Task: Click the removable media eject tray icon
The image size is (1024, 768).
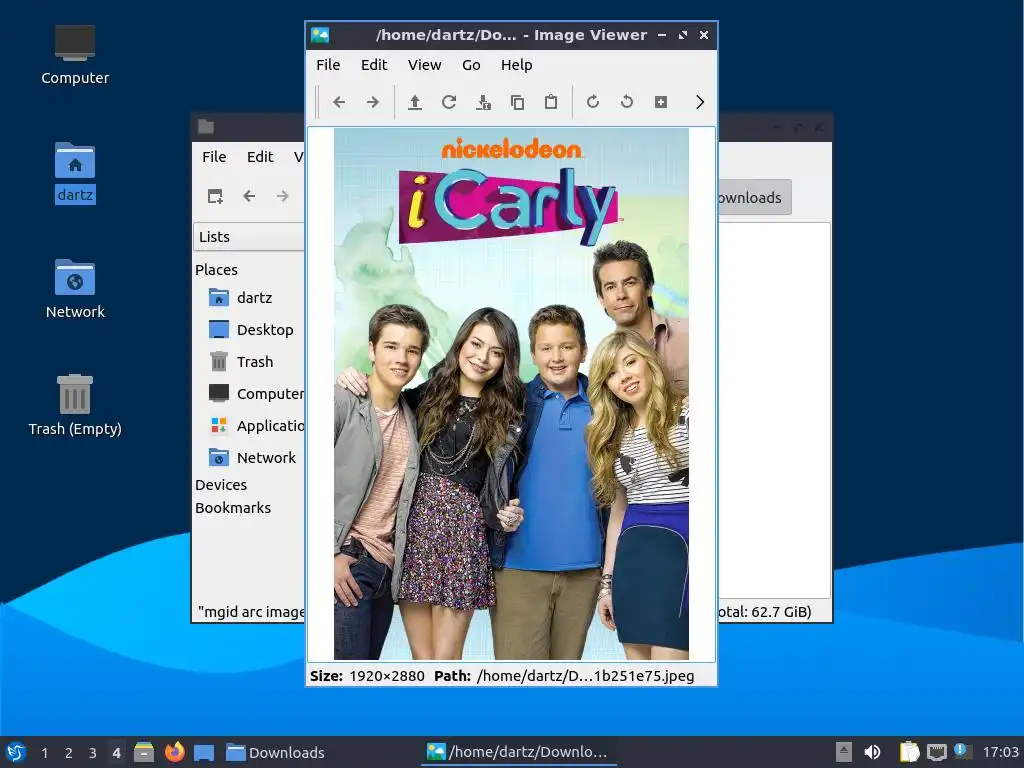Action: pyautogui.click(x=844, y=752)
